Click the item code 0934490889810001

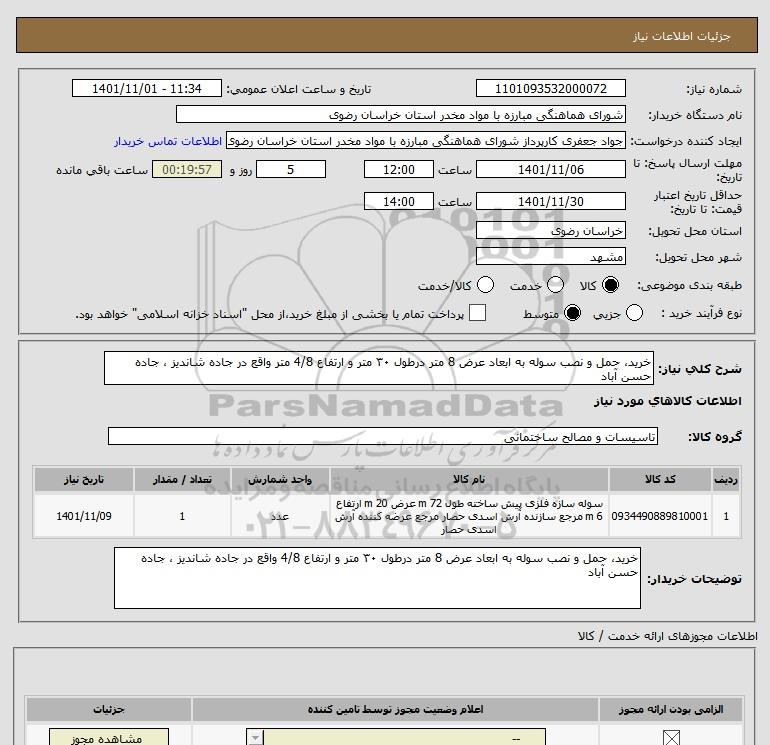pos(660,516)
